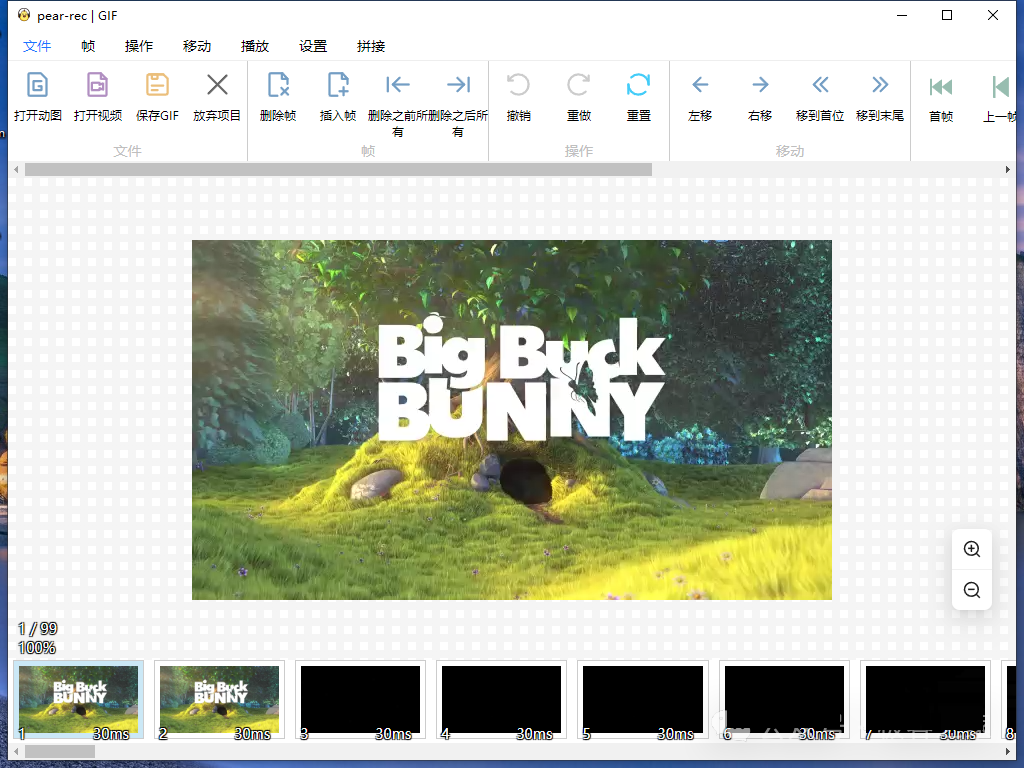Select the frame 2 thumbnail

[x=219, y=699]
